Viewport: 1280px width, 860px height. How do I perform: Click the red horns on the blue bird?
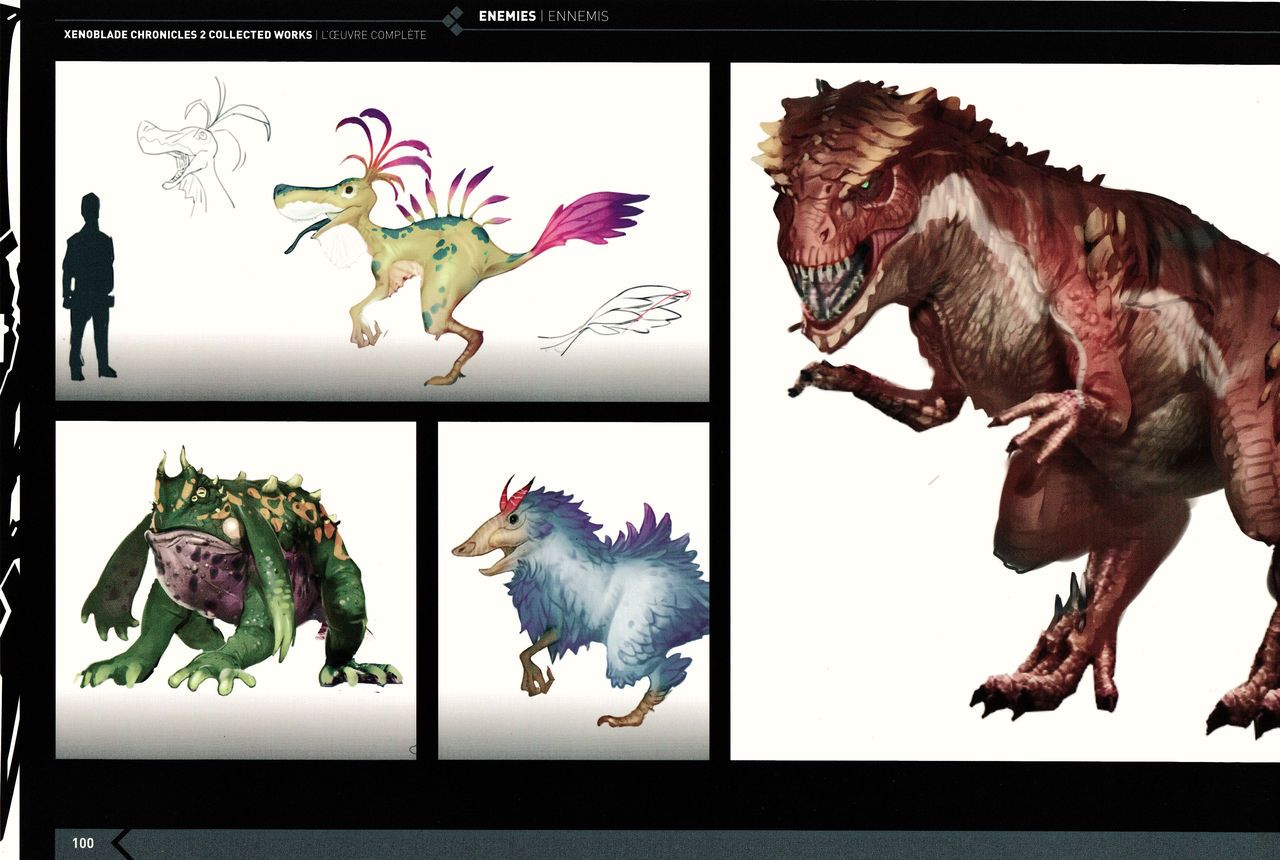[x=515, y=494]
